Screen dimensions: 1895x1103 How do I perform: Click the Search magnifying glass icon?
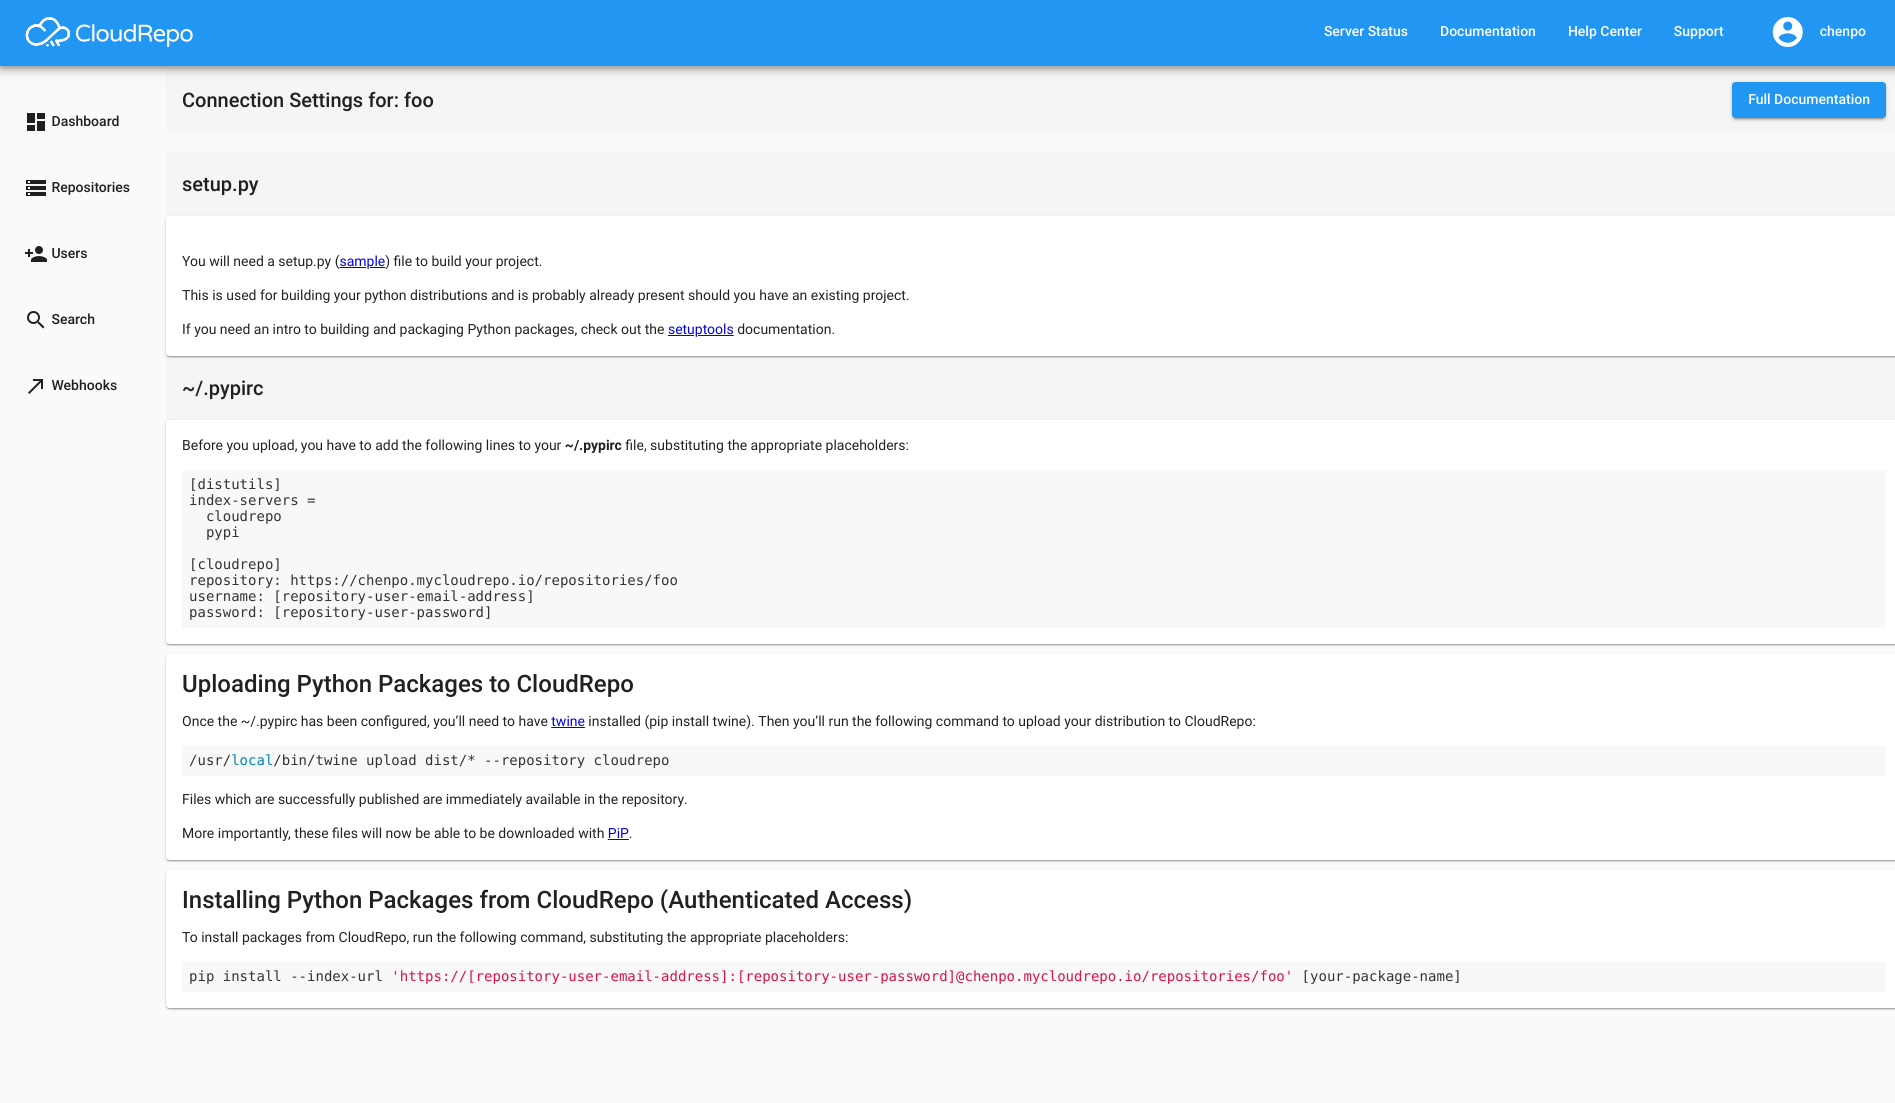pyautogui.click(x=36, y=320)
